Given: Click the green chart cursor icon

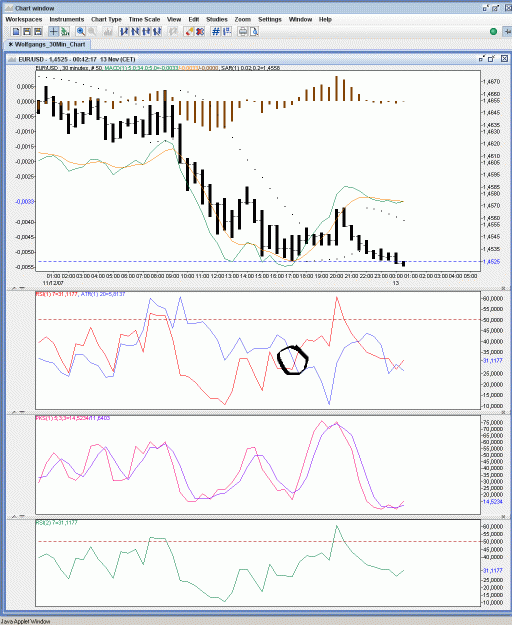Looking at the screenshot, I should click(x=65, y=31).
